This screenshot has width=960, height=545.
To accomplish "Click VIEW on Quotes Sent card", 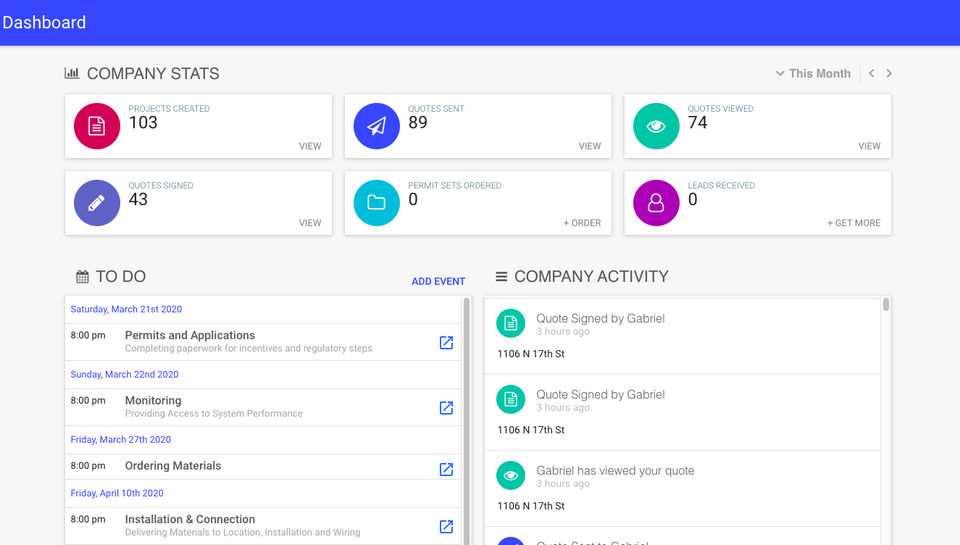I will click(x=590, y=146).
